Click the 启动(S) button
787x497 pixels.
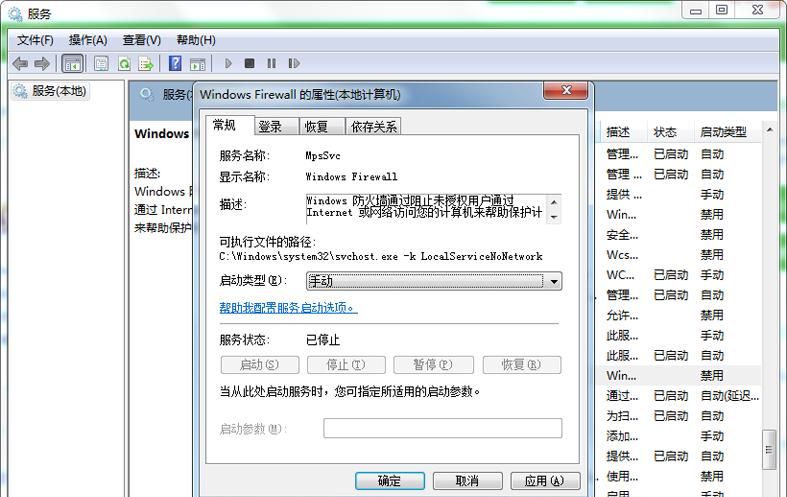(x=260, y=365)
